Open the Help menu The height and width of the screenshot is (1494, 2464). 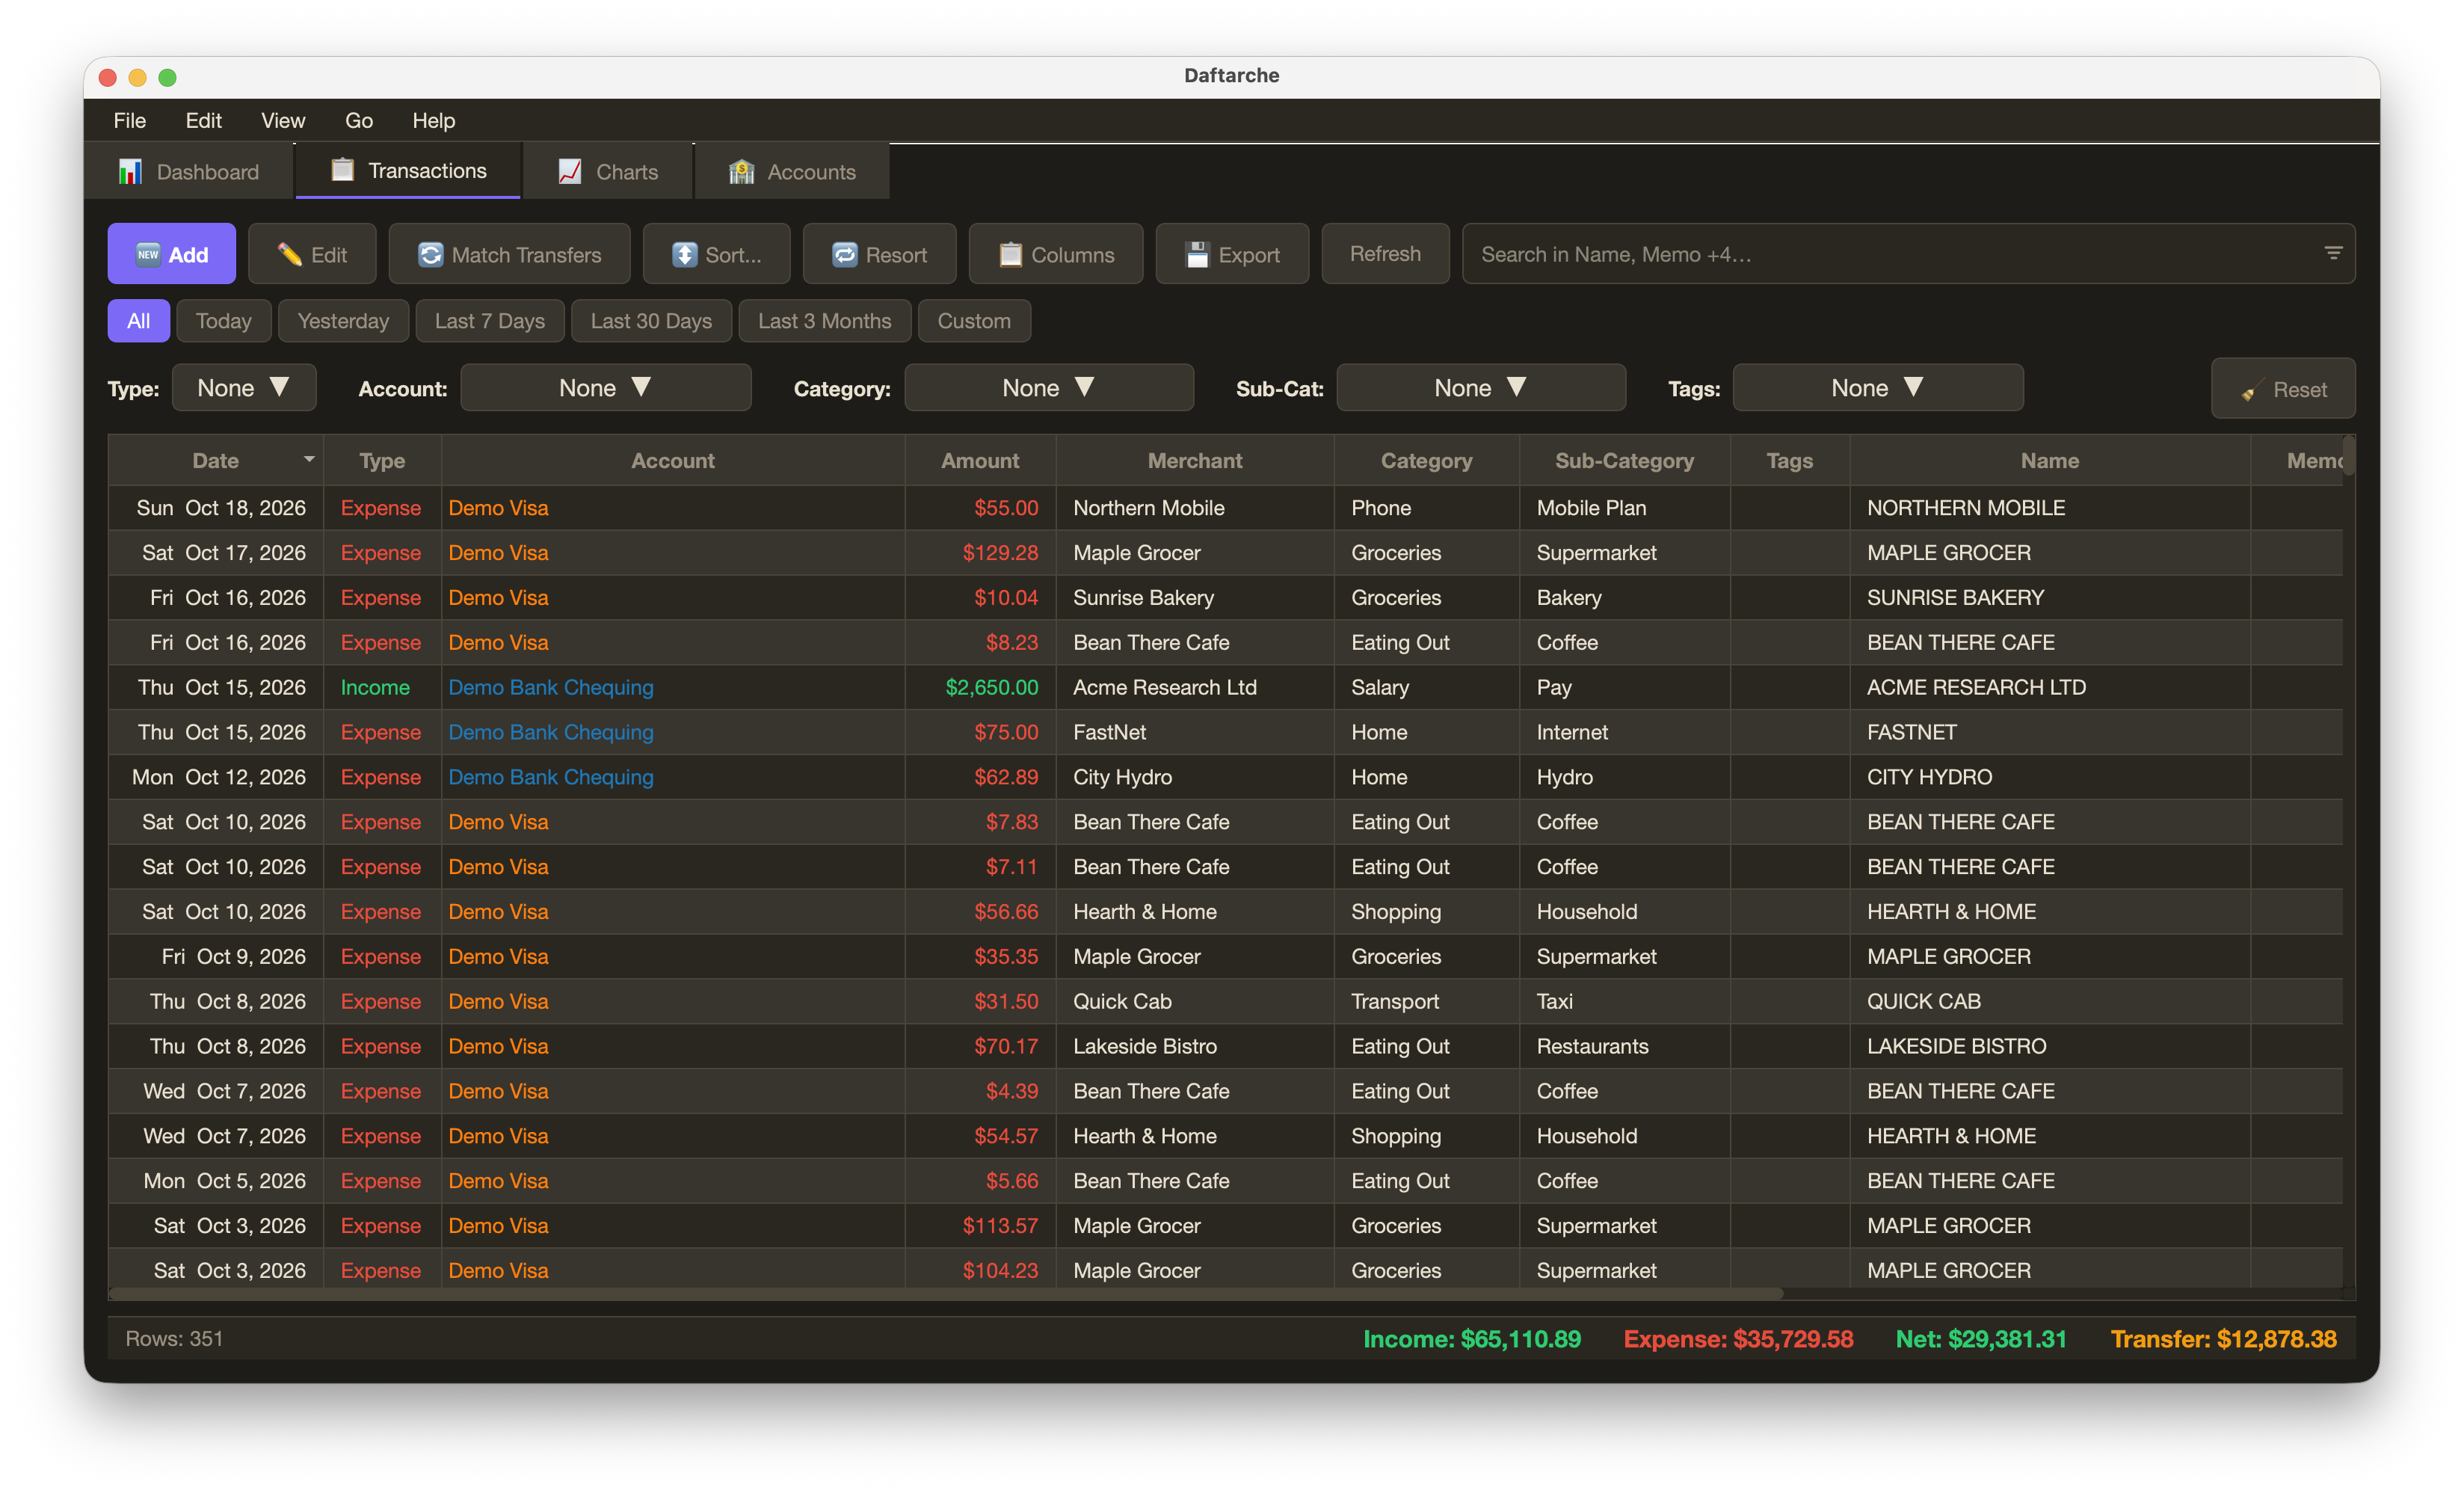(434, 120)
